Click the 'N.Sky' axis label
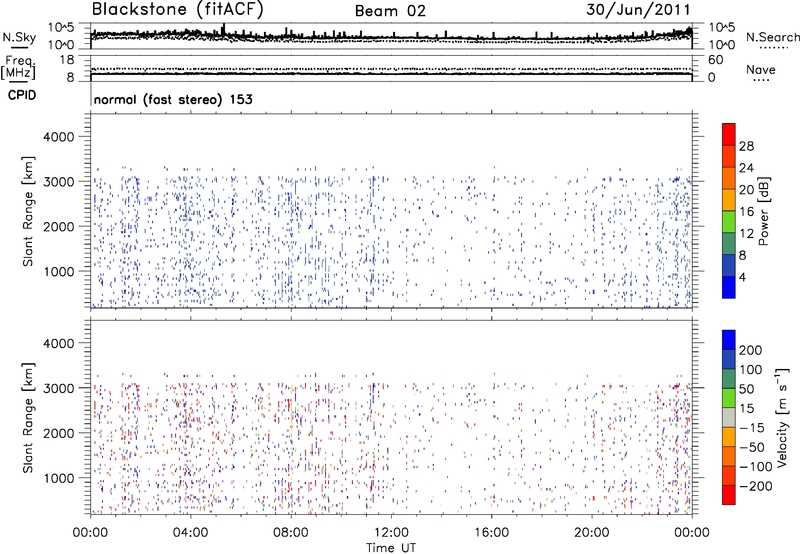Screen dimensions: 800x554 pyautogui.click(x=19, y=37)
